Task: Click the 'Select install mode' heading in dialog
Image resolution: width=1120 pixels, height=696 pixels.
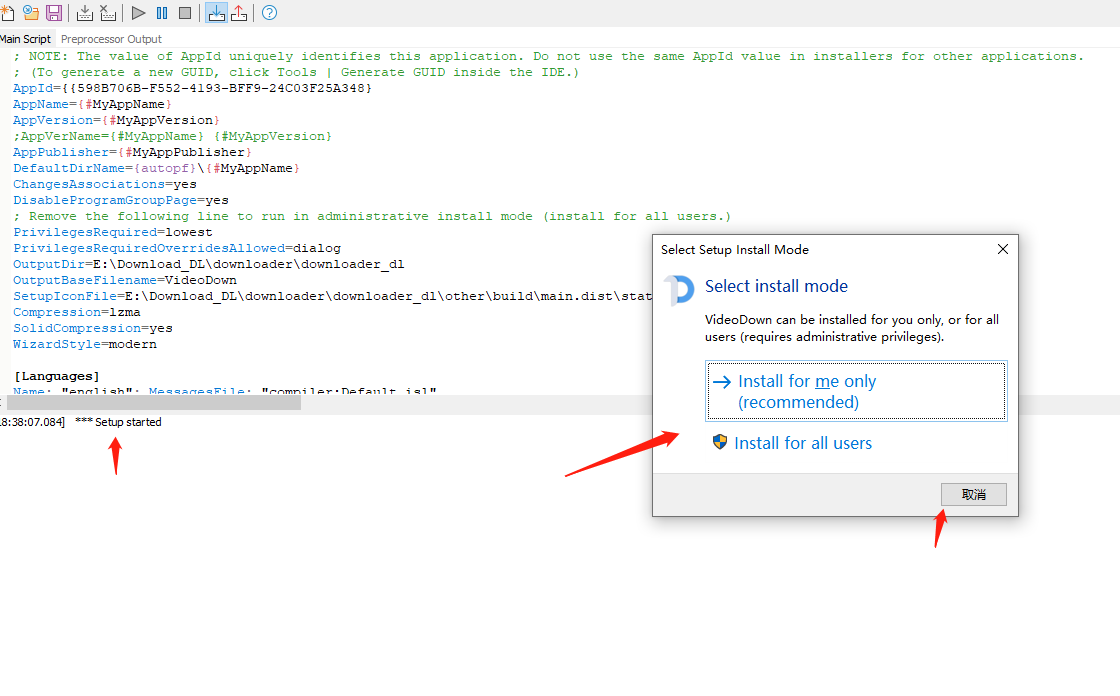Action: [776, 286]
